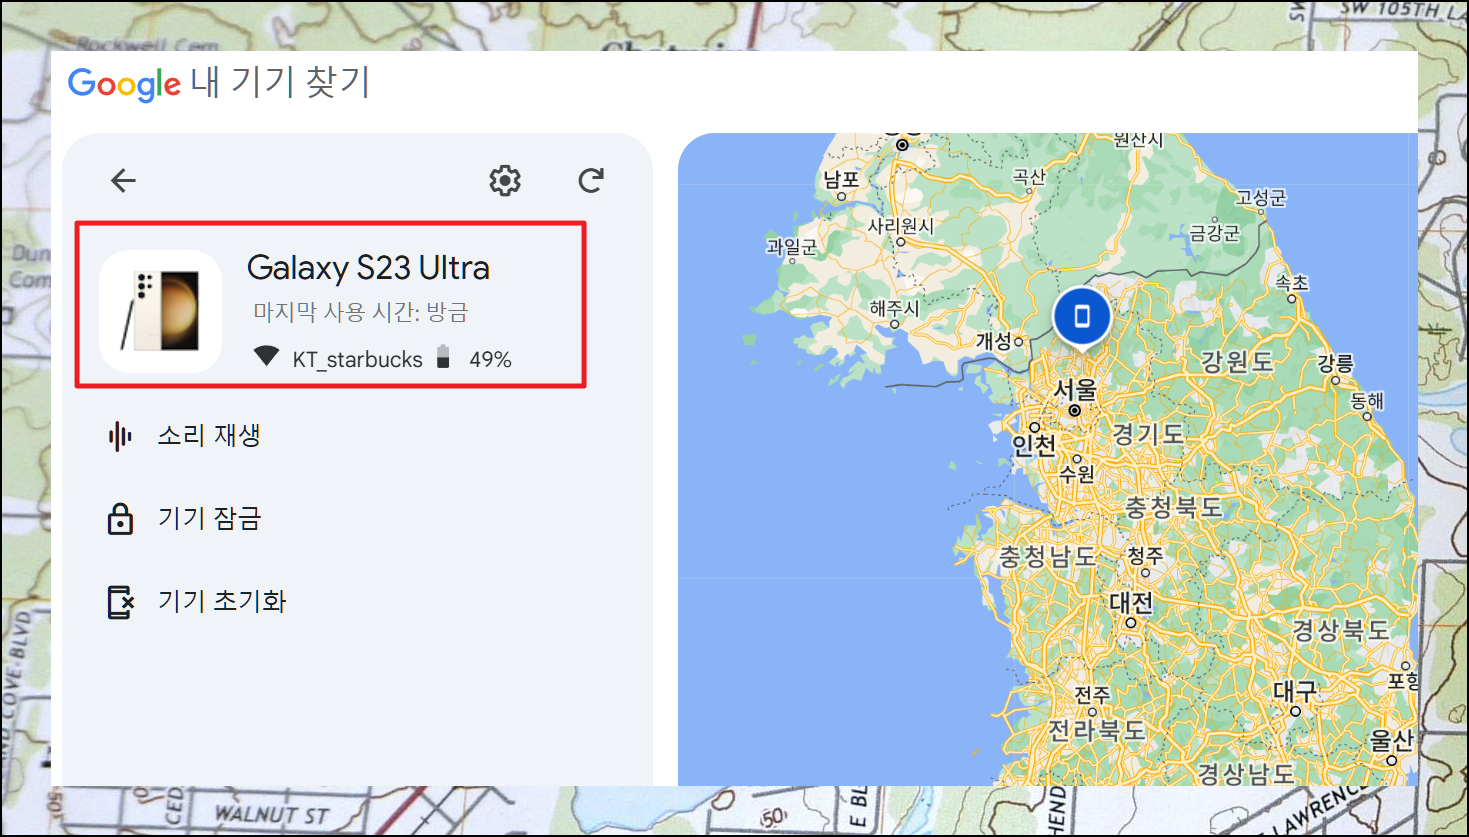
Task: Click the 사리원시 label on the map
Action: tap(900, 226)
